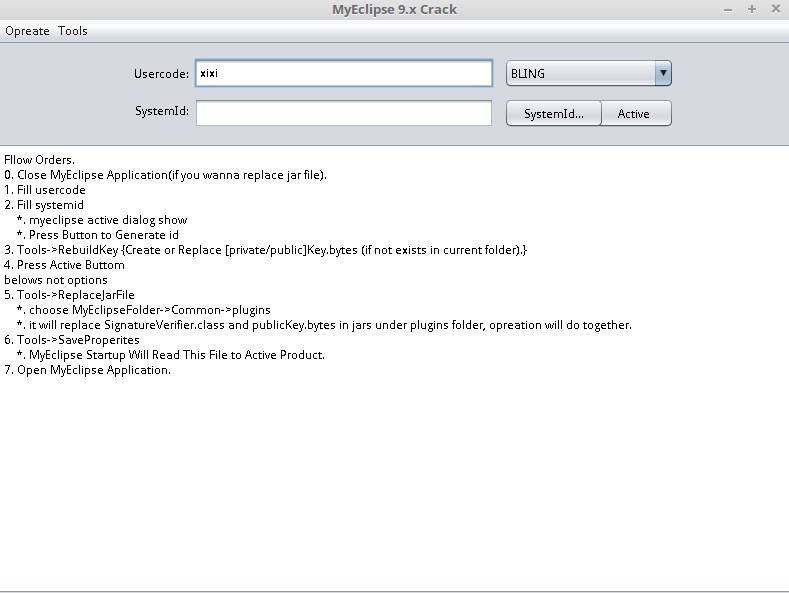Close the MyEclipse 9.x Crack window
The height and width of the screenshot is (593, 789).
pyautogui.click(x=775, y=9)
